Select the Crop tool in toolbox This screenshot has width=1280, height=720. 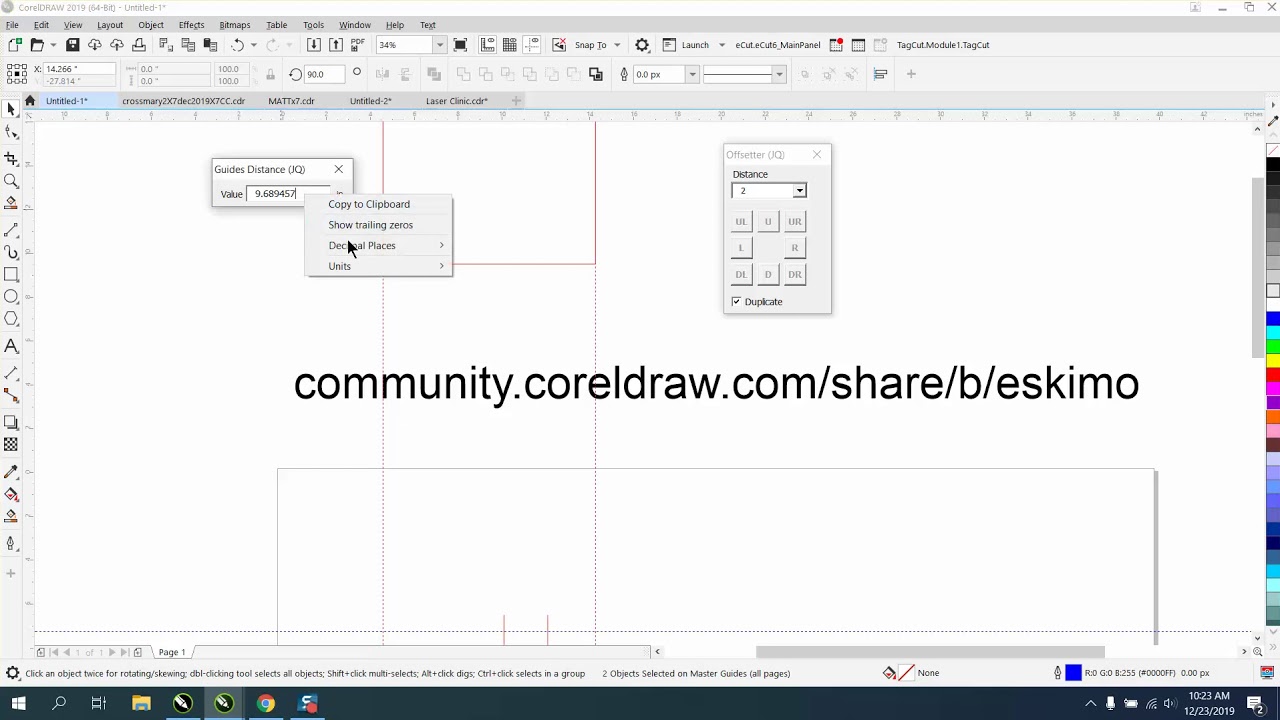[11, 159]
